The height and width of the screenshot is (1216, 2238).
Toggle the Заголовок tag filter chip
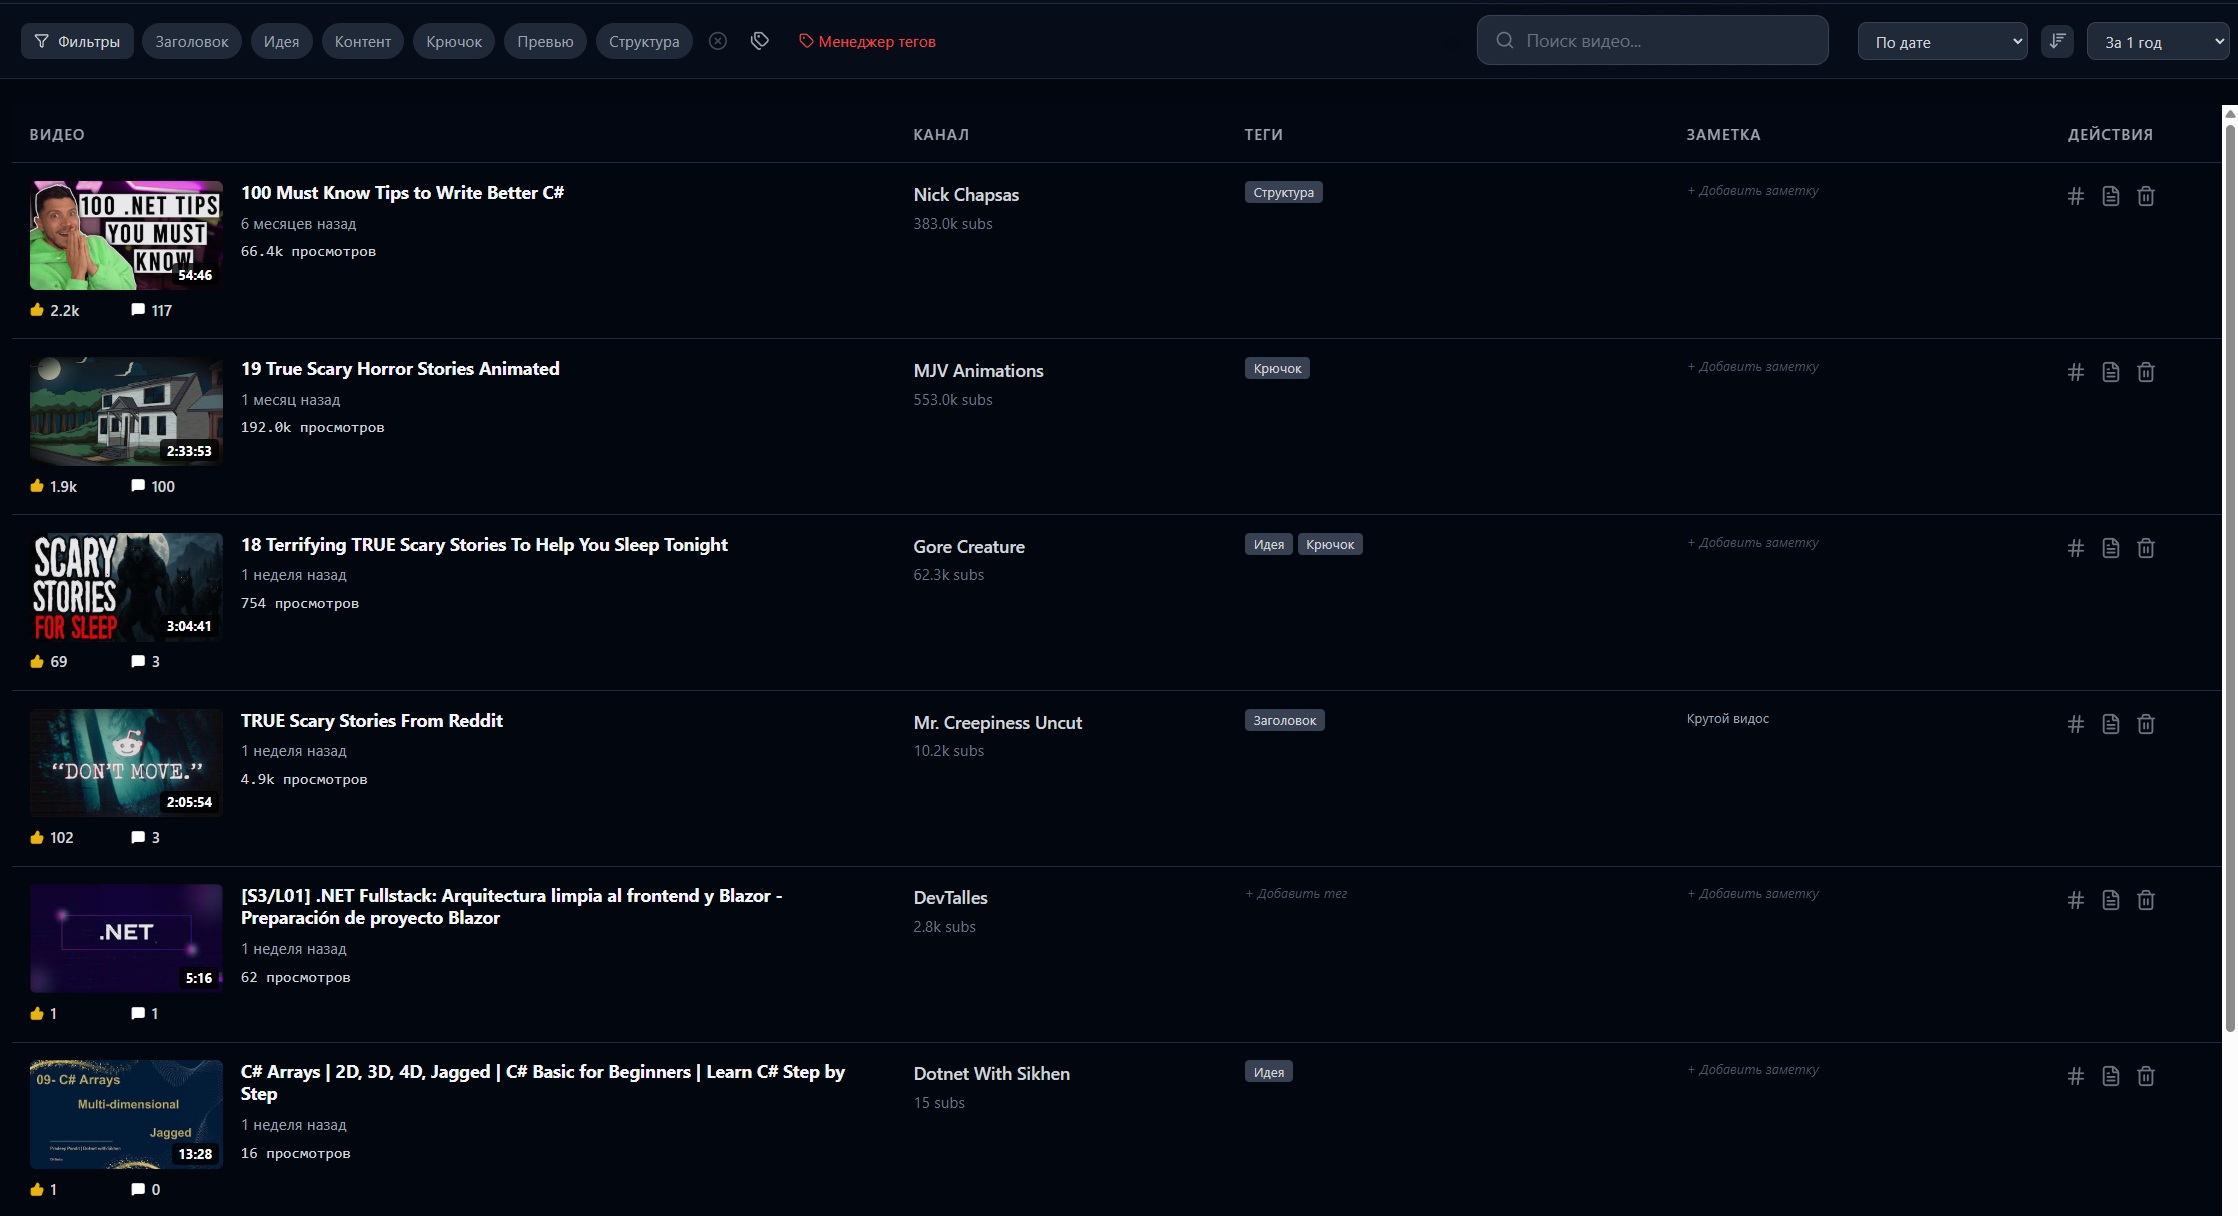[x=192, y=41]
